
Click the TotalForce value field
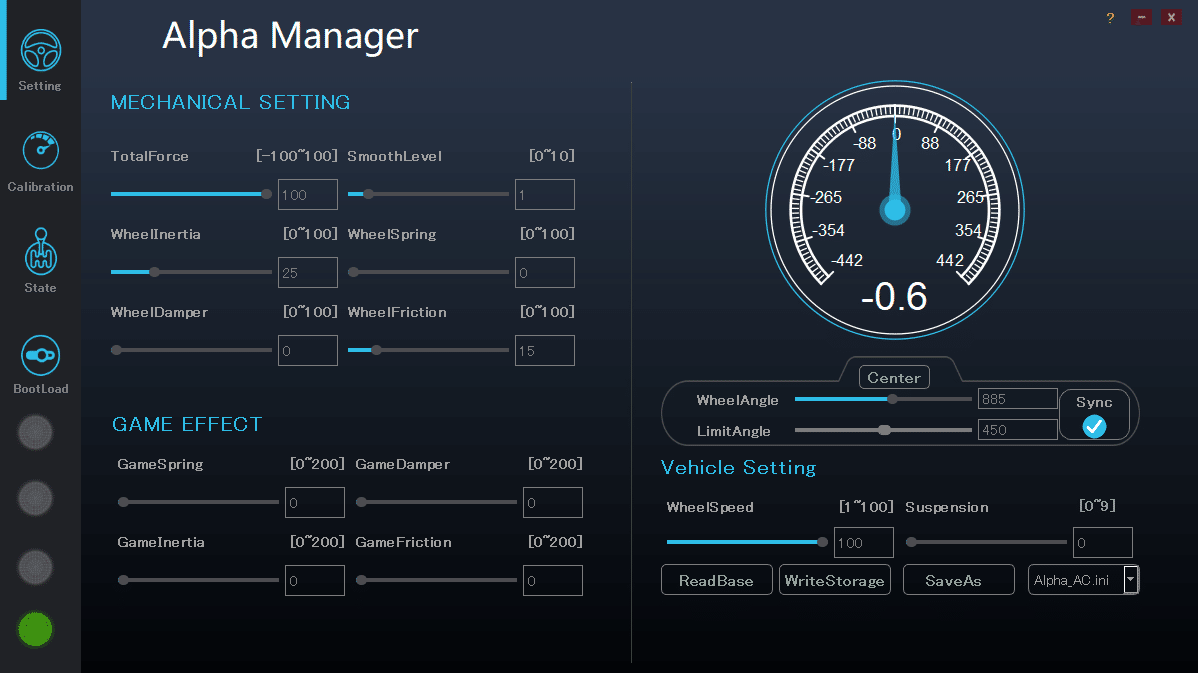point(308,195)
